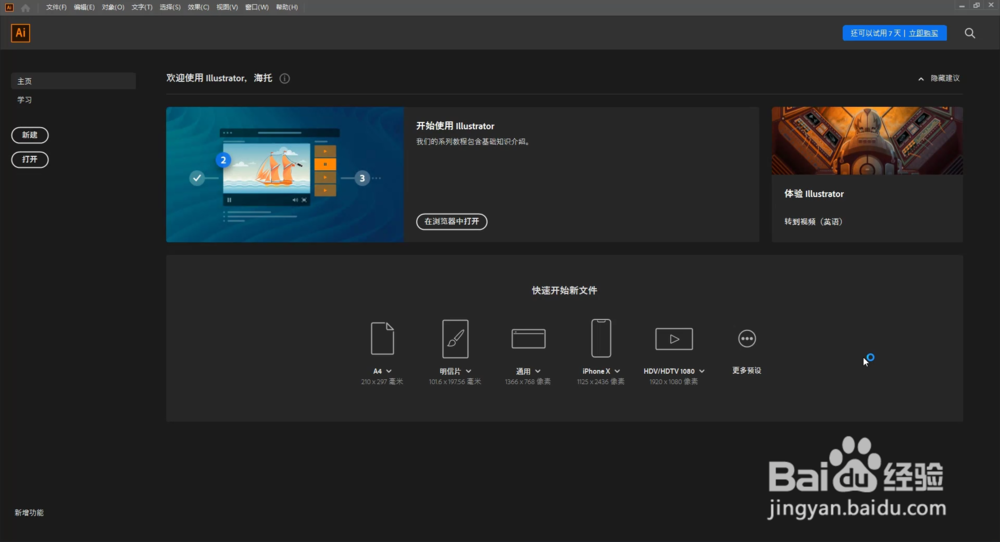Viewport: 1000px width, 542px height.
Task: Collapse suggestions with 隐藏建议
Action: pyautogui.click(x=939, y=78)
